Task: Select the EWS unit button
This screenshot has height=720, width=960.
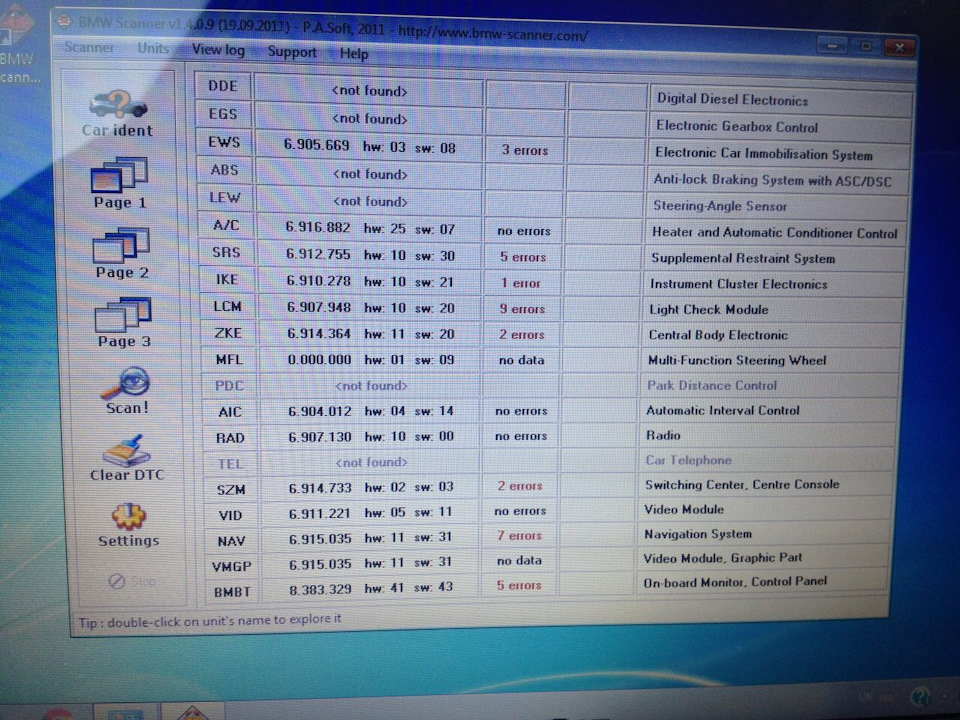Action: 224,143
